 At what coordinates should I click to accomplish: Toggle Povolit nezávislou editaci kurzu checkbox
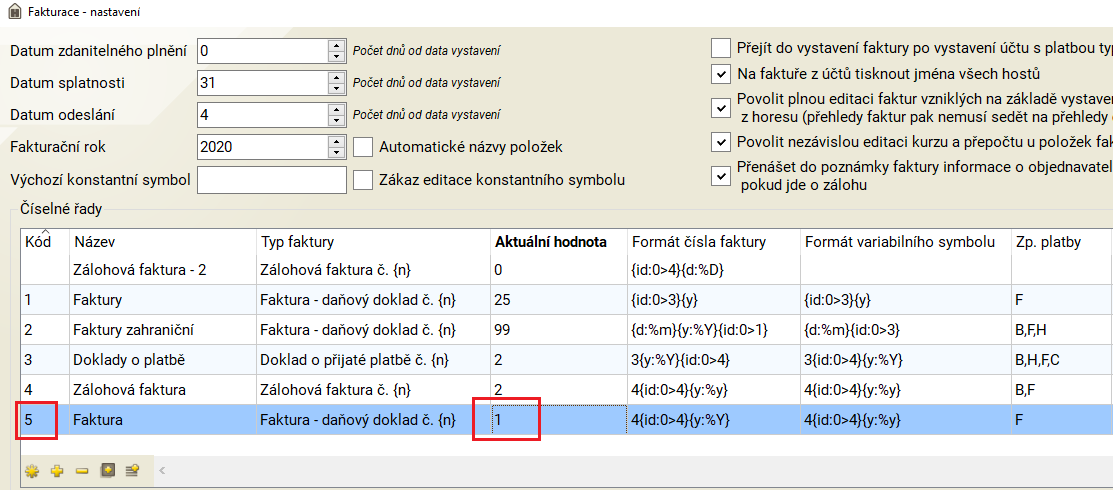pos(720,141)
